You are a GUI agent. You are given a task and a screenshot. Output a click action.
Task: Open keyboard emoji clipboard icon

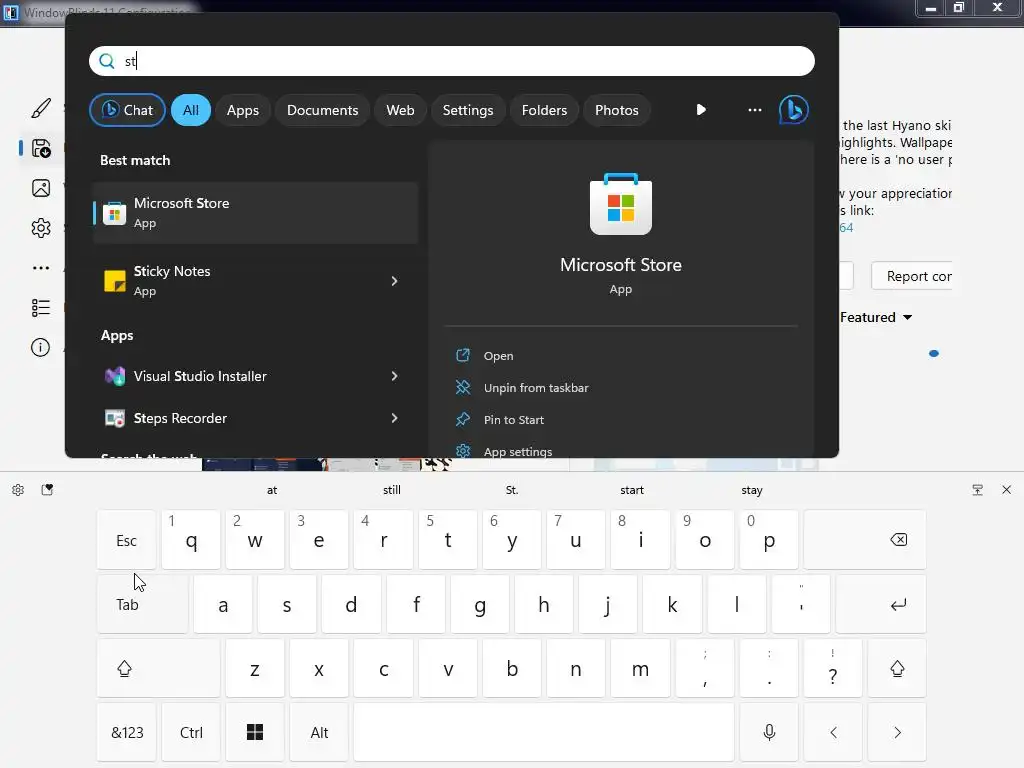[47, 490]
